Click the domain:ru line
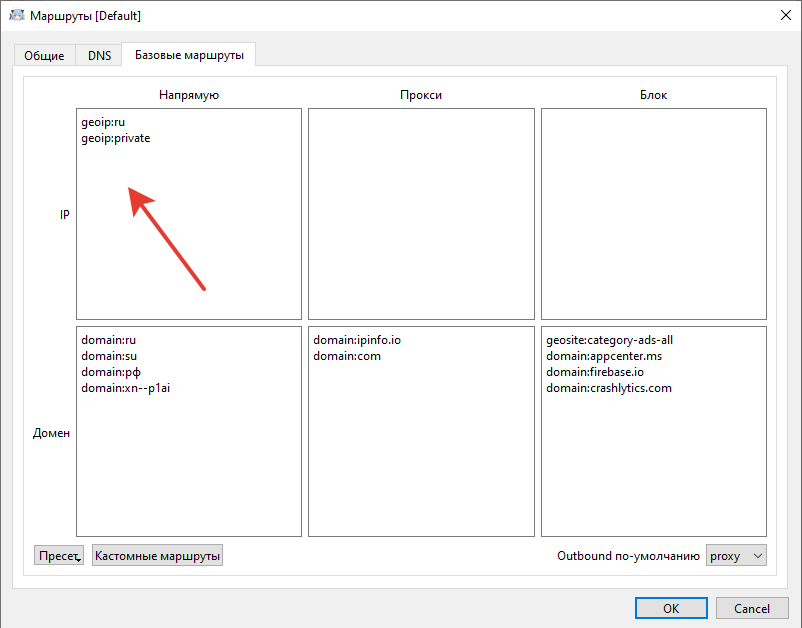 [108, 340]
